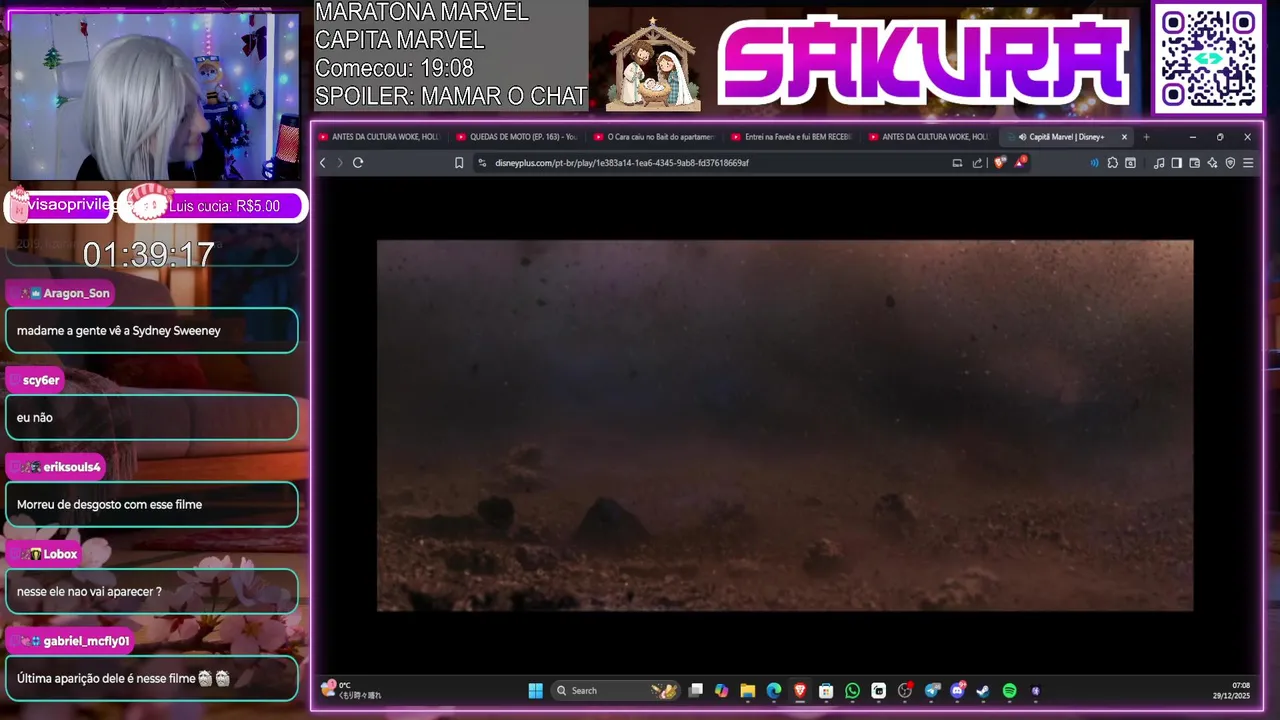The width and height of the screenshot is (1280, 720).
Task: Open the browser extensions puzzle icon
Action: [1112, 163]
